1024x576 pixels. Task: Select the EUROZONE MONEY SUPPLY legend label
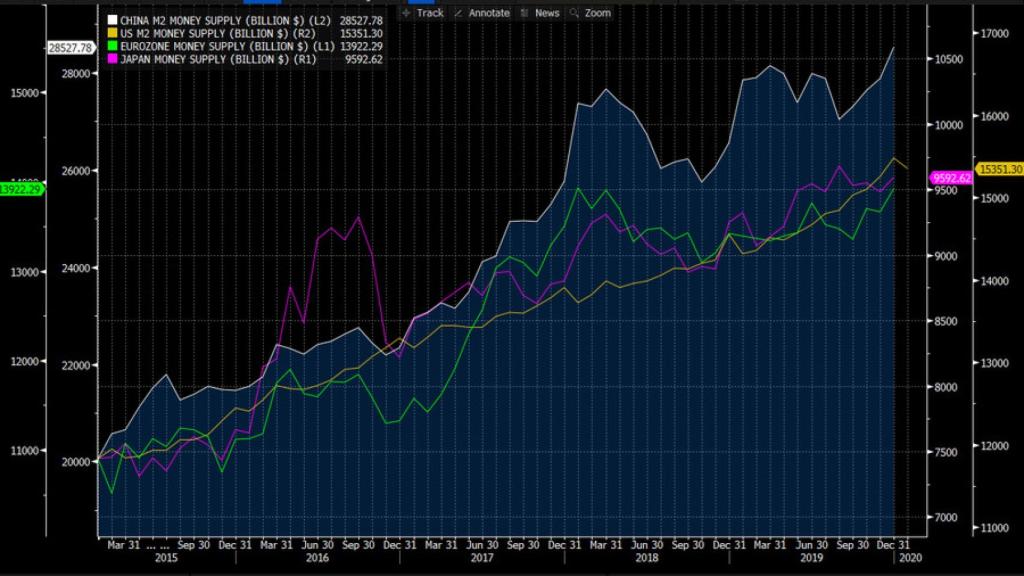pos(227,46)
